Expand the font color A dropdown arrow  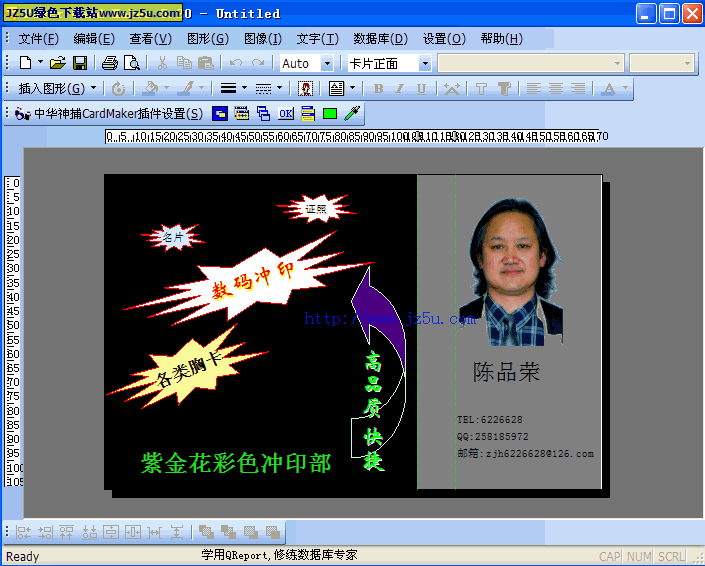(x=625, y=88)
